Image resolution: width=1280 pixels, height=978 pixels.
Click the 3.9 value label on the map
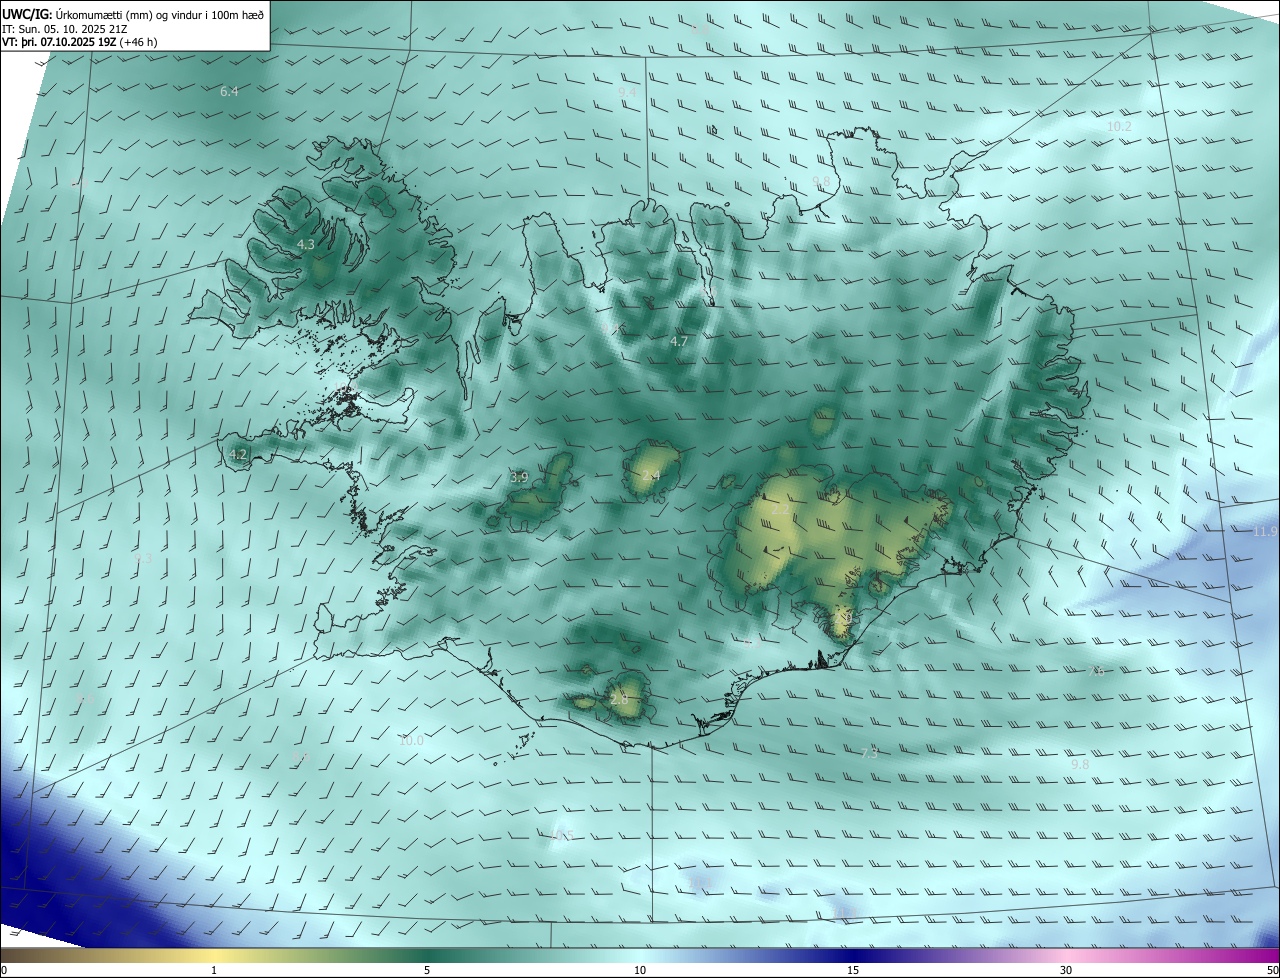(x=519, y=477)
